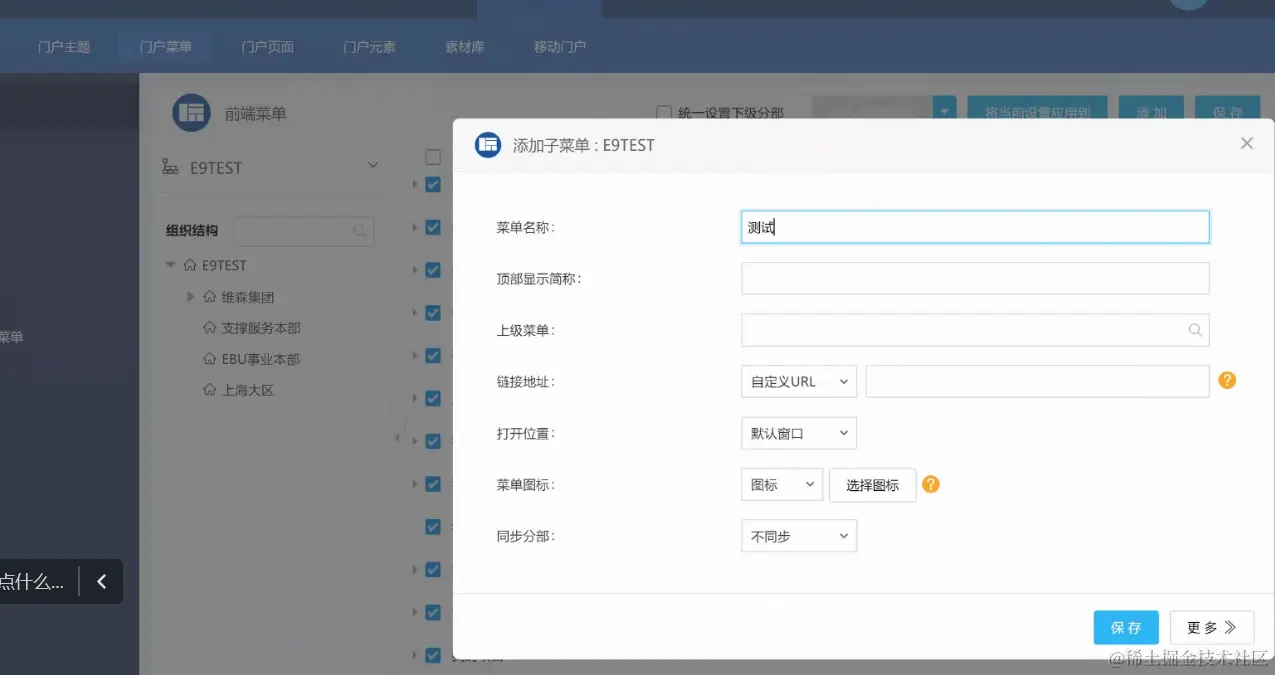
Task: Open the 自定义URL link type dropdown
Action: click(x=799, y=381)
